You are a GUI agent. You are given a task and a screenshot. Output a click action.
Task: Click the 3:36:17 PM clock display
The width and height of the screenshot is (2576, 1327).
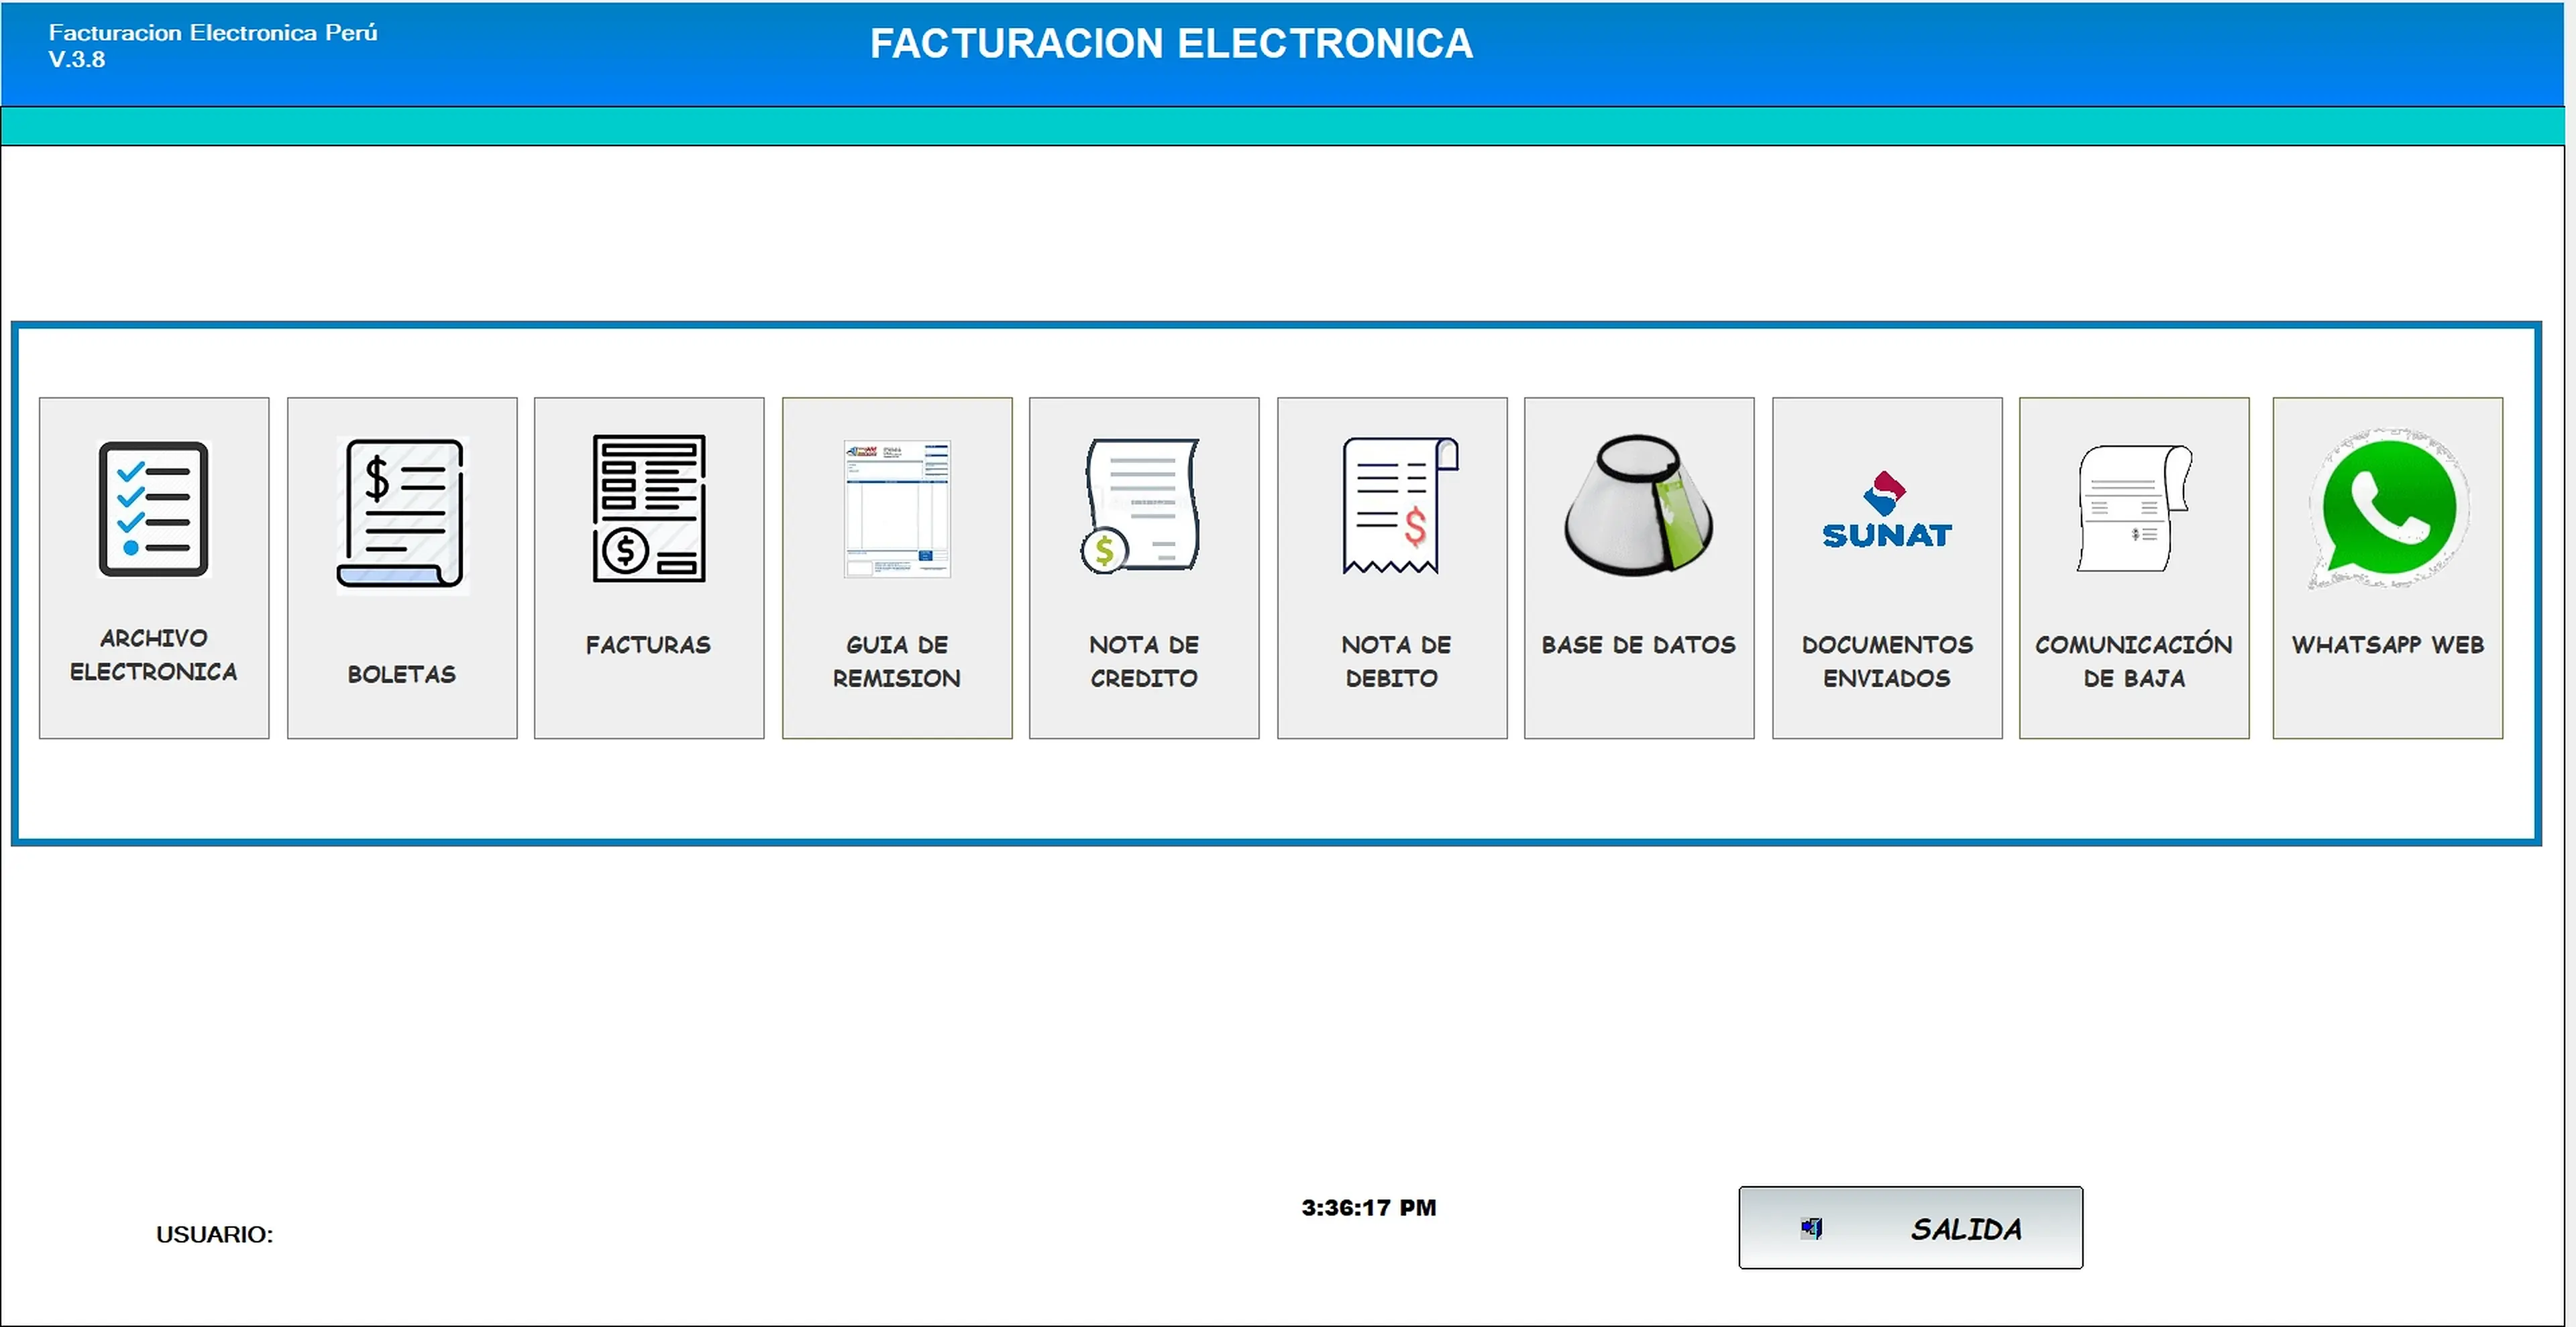pyautogui.click(x=1368, y=1207)
